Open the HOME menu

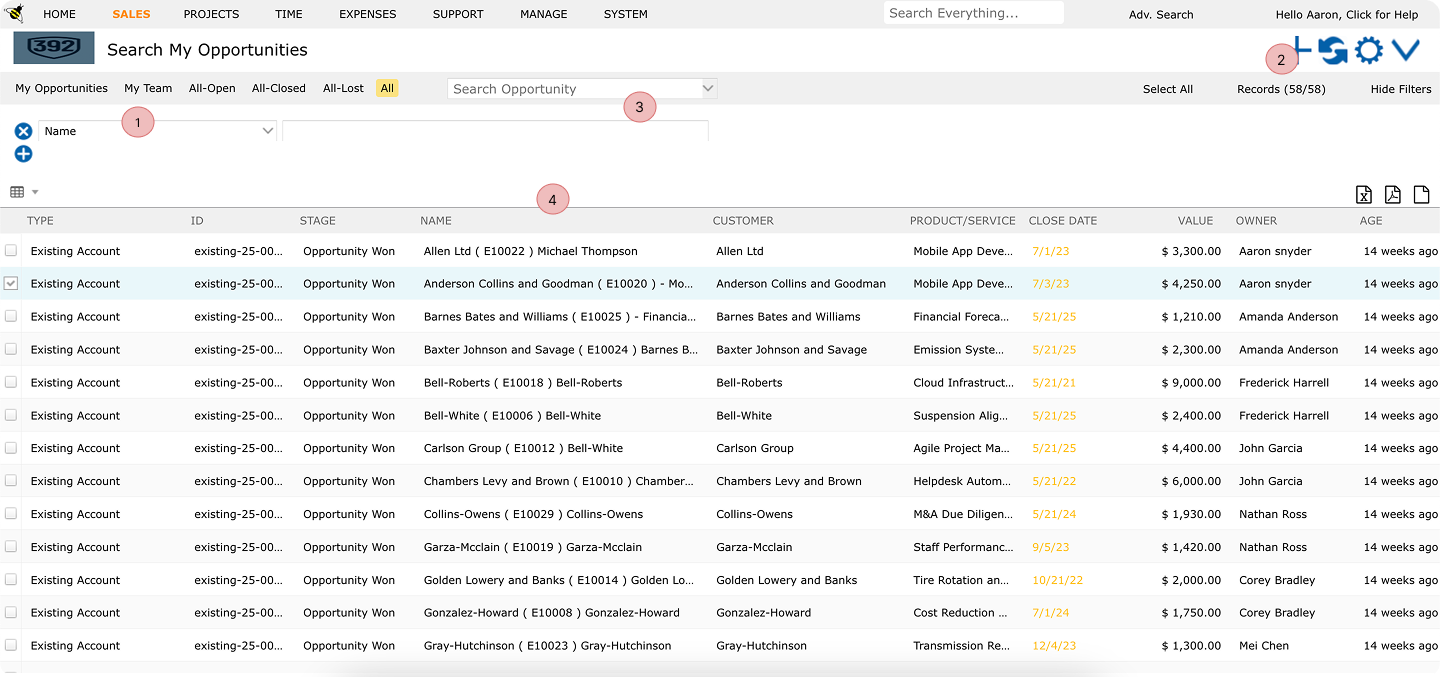[59, 14]
